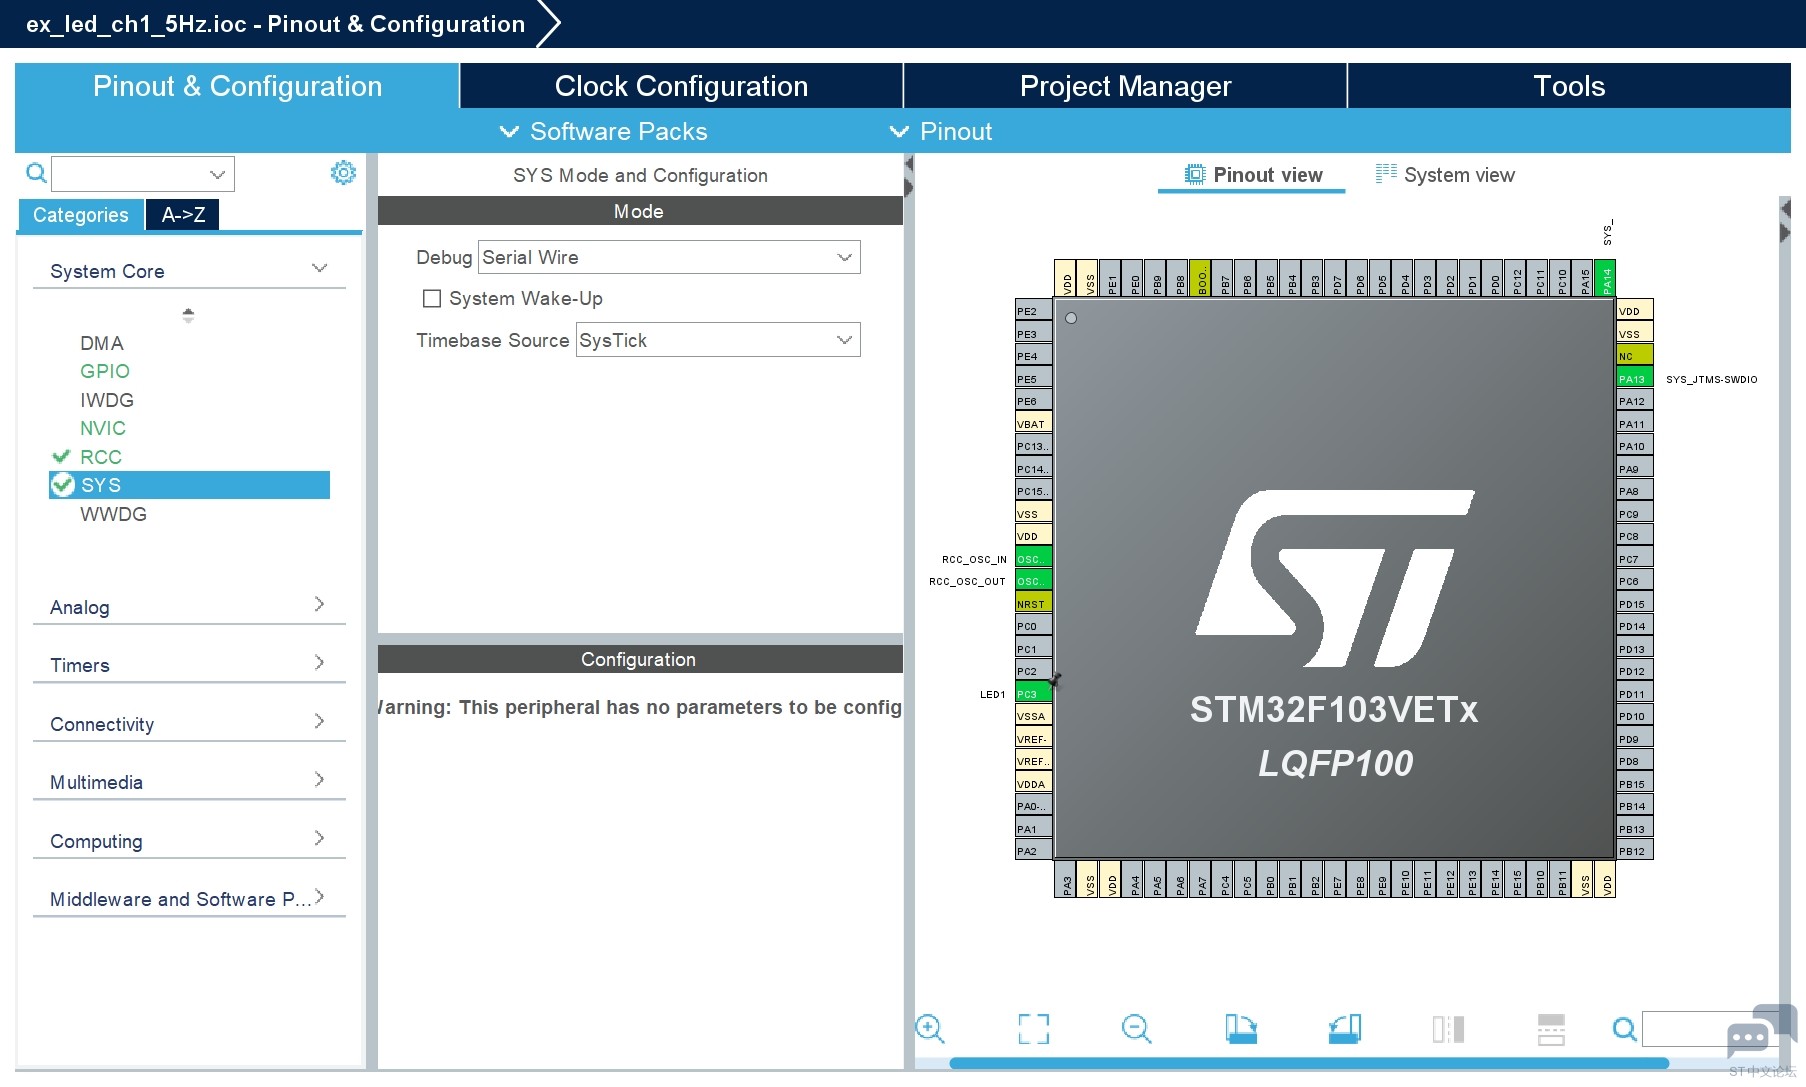Zoom out of the chip pinout
Image resolution: width=1806 pixels, height=1087 pixels.
tap(1137, 1028)
